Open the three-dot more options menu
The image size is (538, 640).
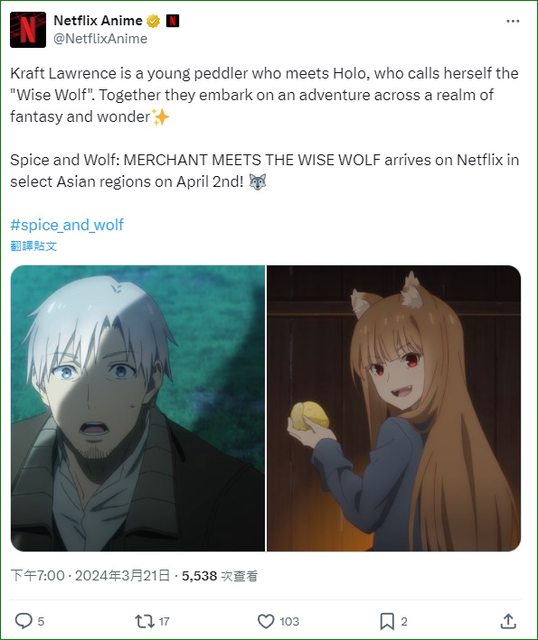click(x=513, y=21)
